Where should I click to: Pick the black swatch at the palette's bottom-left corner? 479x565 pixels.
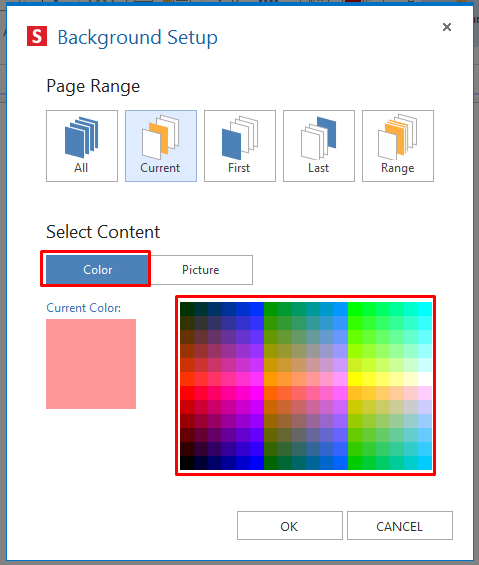point(187,463)
